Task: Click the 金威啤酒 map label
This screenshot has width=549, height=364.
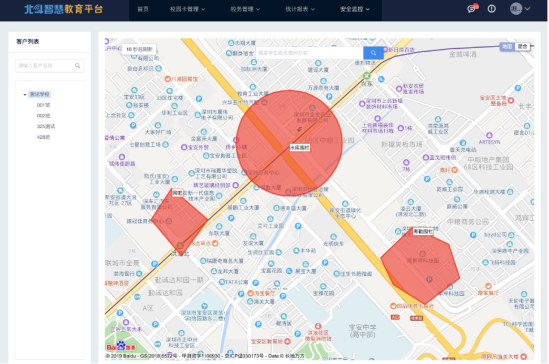Action: click(463, 54)
